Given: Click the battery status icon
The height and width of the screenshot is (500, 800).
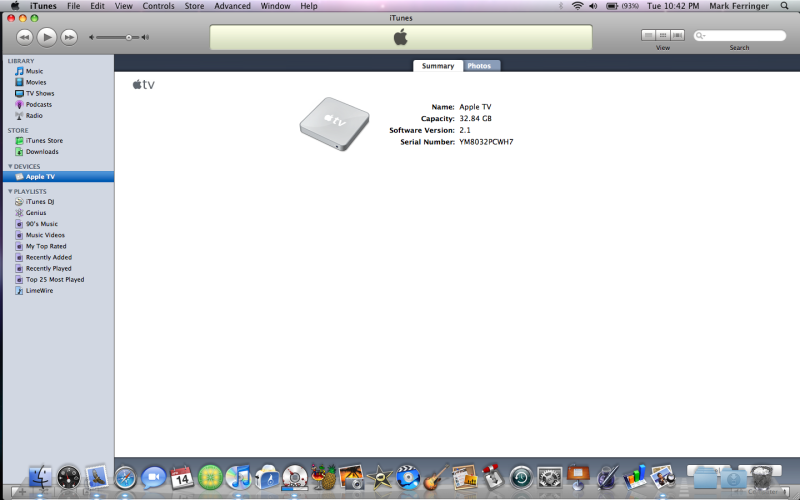Looking at the screenshot, I should [612, 6].
